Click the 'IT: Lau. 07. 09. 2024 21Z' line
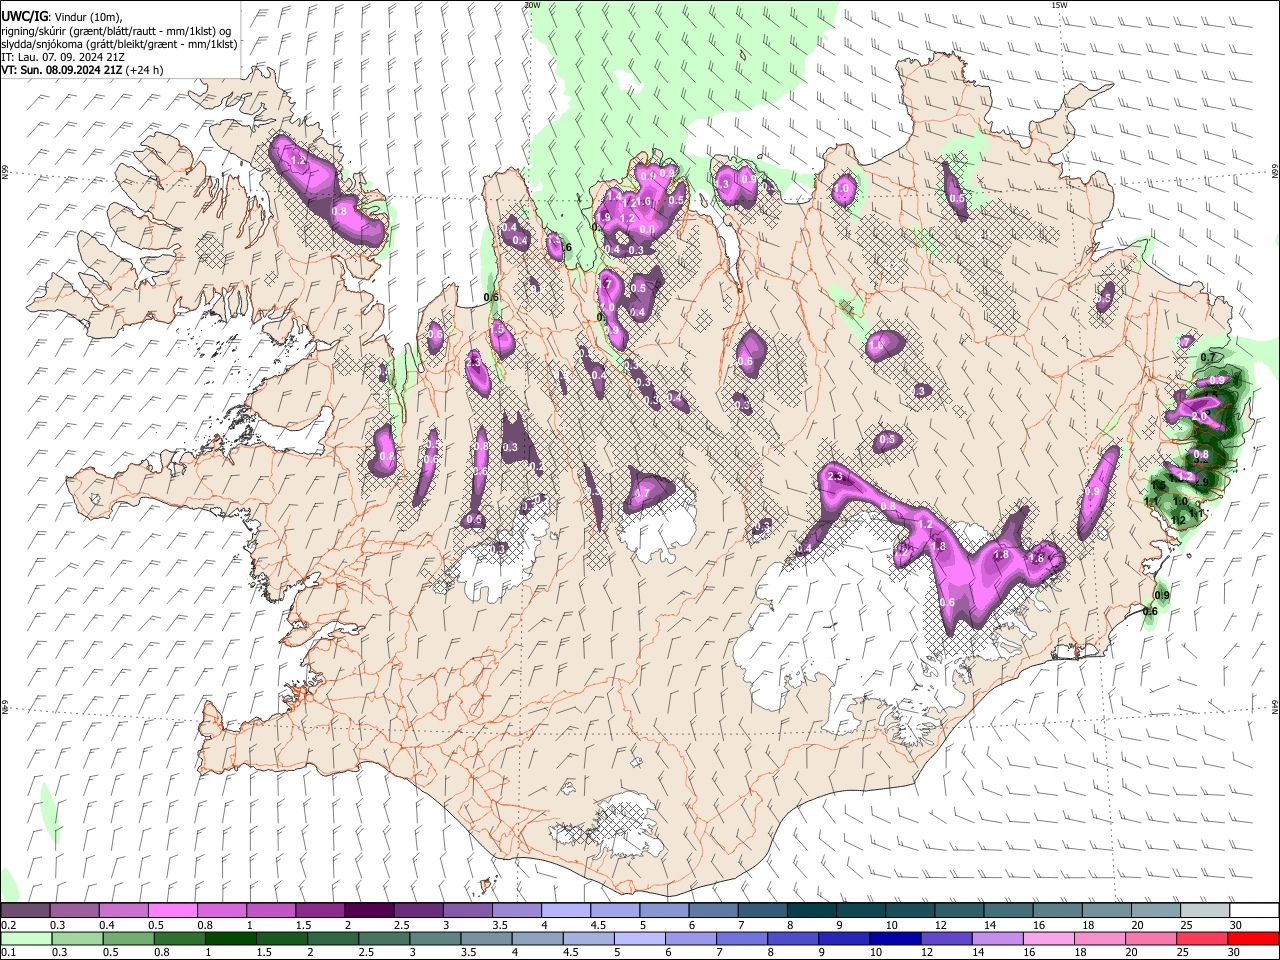 (x=63, y=57)
